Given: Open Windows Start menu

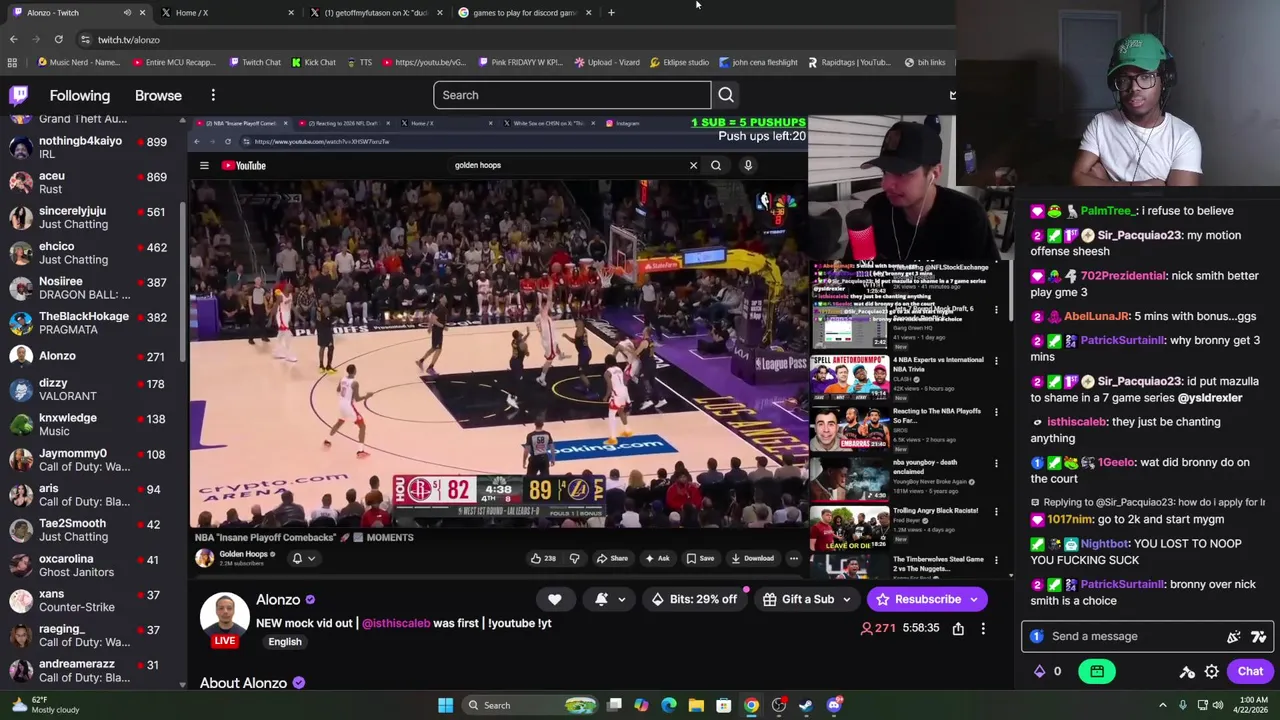Looking at the screenshot, I should pyautogui.click(x=446, y=705).
